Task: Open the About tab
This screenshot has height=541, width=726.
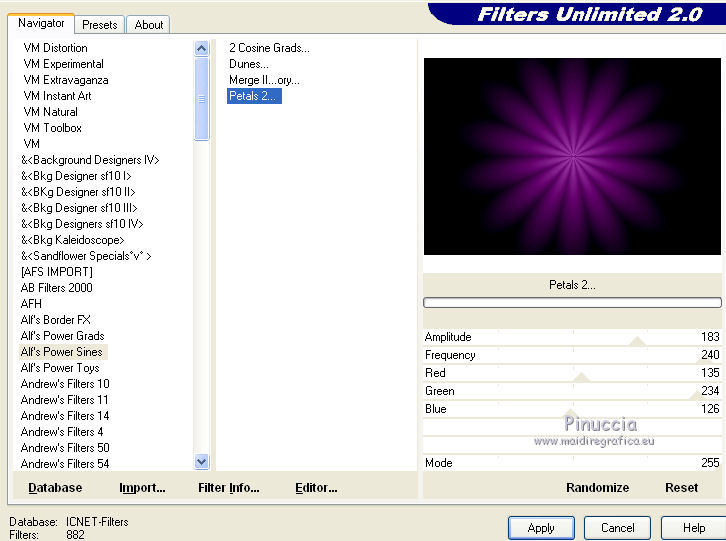Action: [x=149, y=25]
